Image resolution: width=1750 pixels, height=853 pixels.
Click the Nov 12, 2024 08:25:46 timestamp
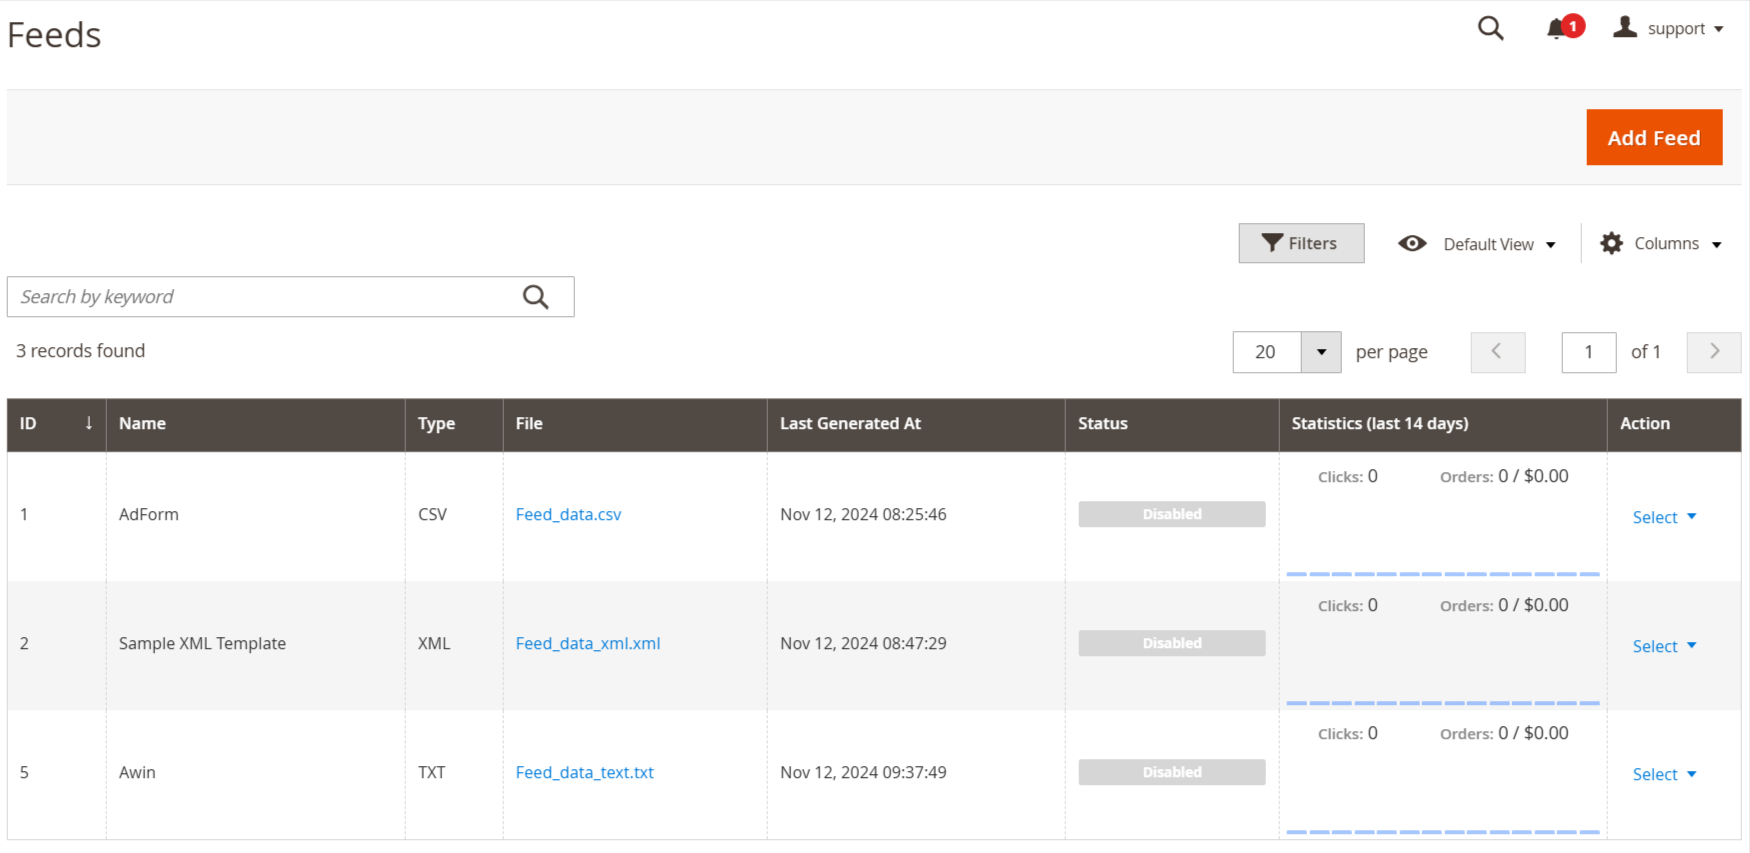pos(863,514)
